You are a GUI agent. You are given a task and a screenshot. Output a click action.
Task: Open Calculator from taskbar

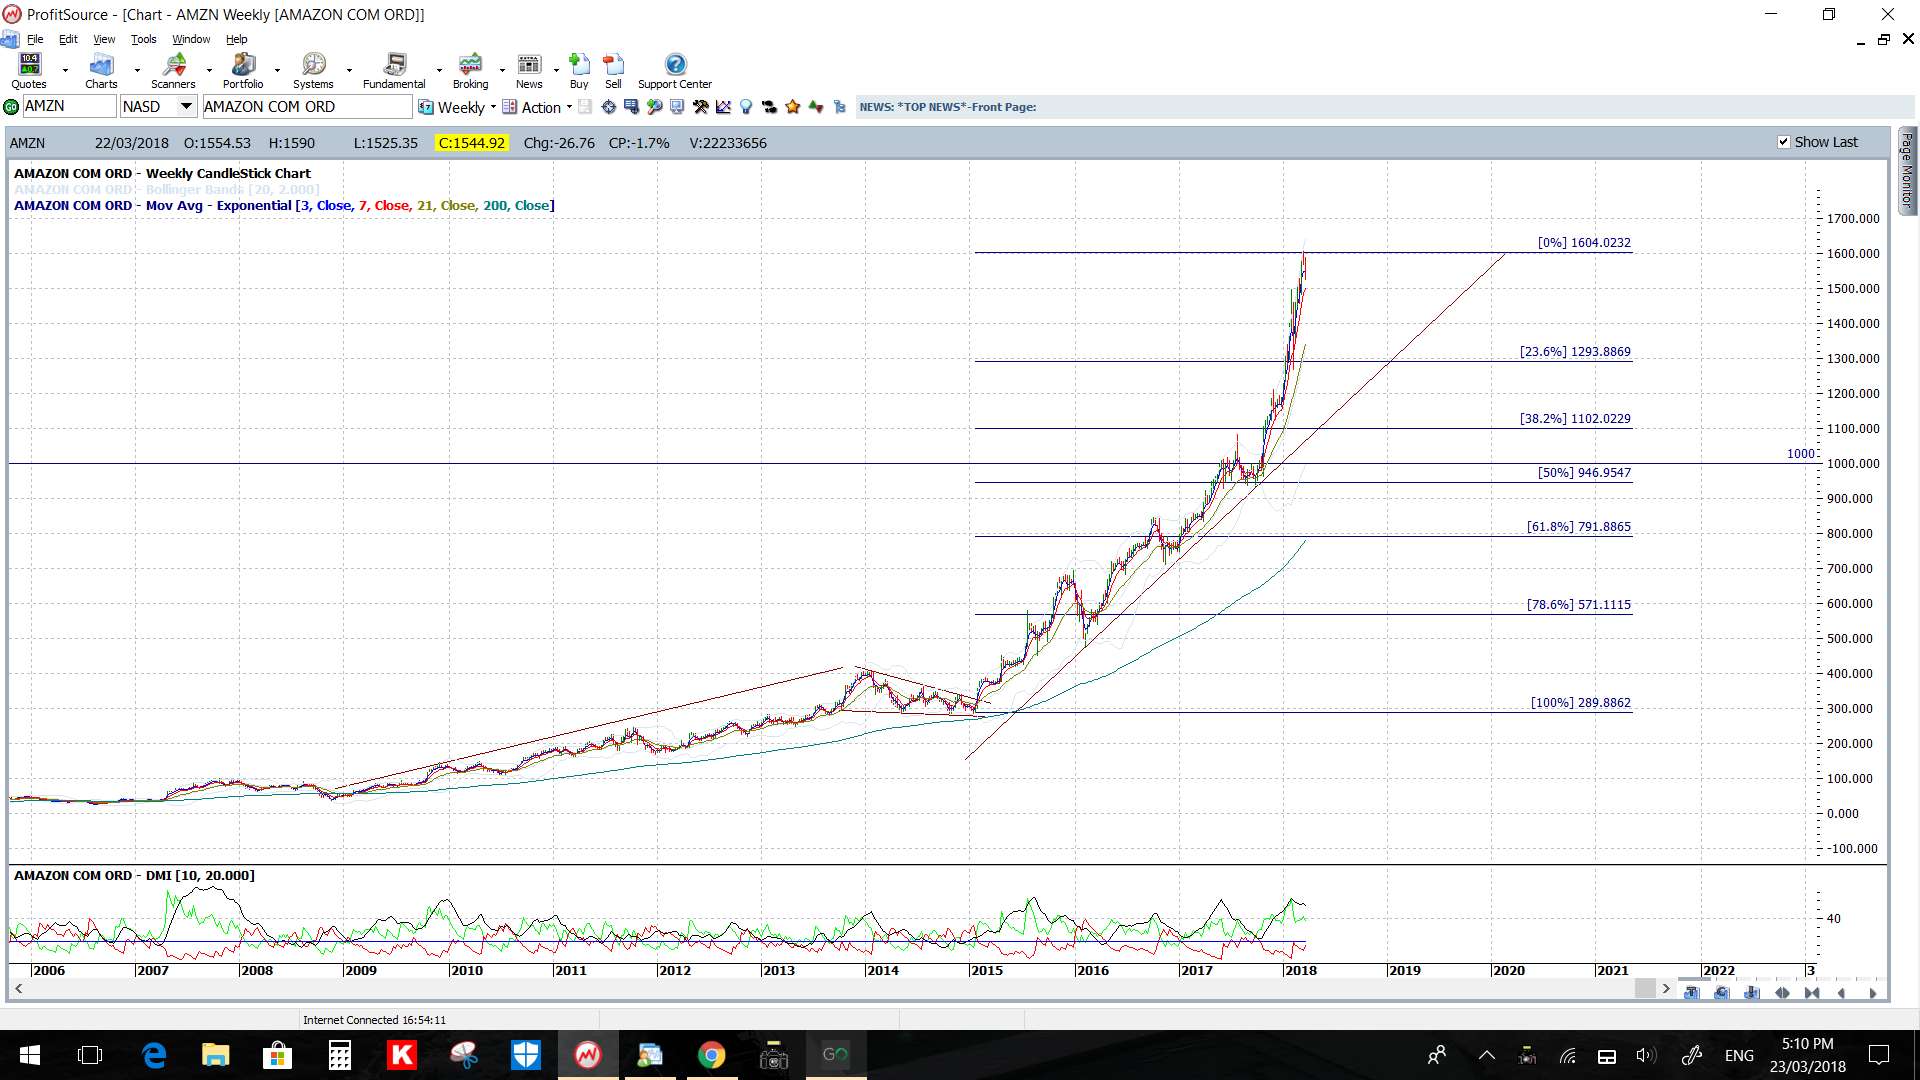tap(340, 1055)
